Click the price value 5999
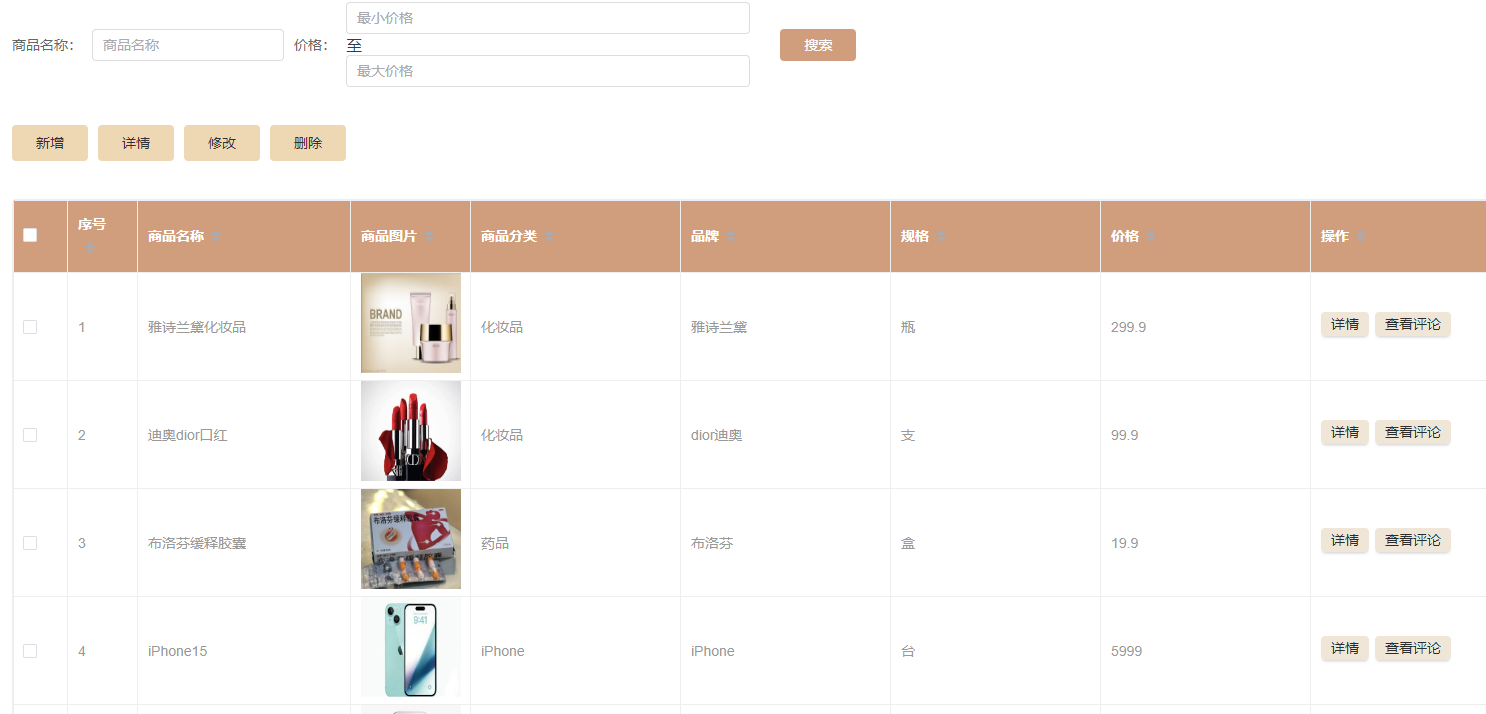This screenshot has height=714, width=1486. (x=1127, y=651)
